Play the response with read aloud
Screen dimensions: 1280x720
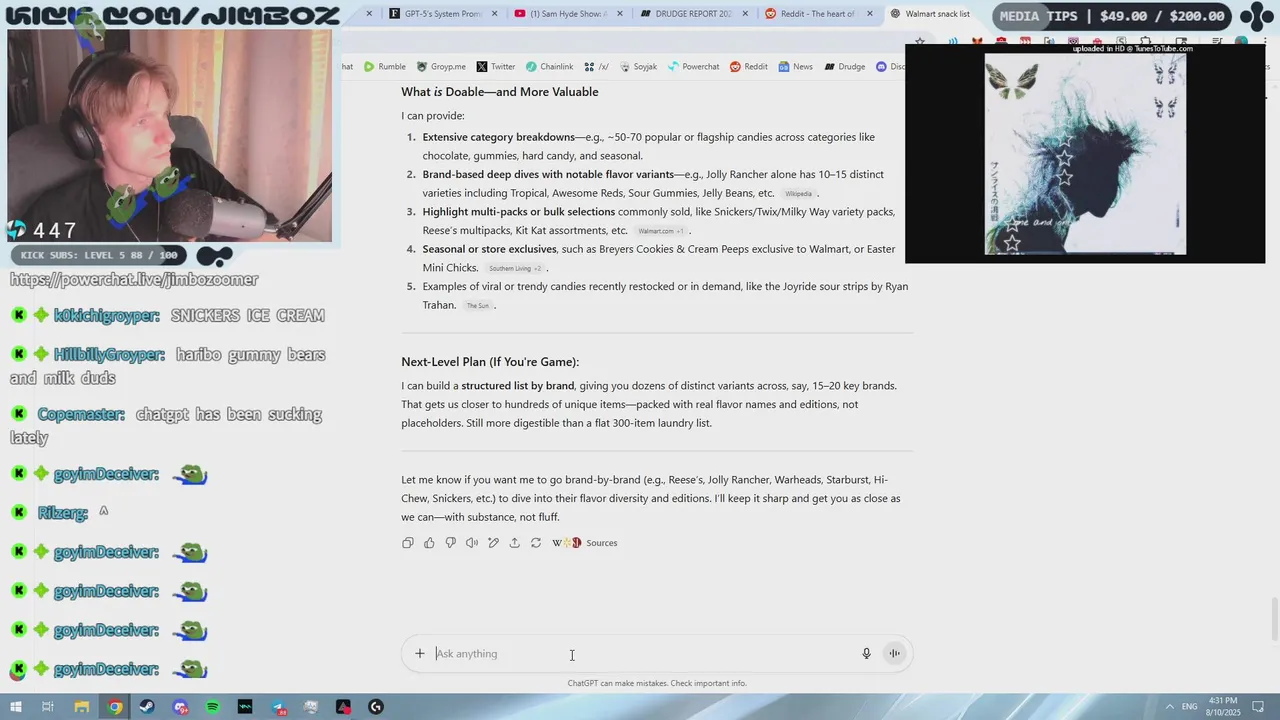472,543
